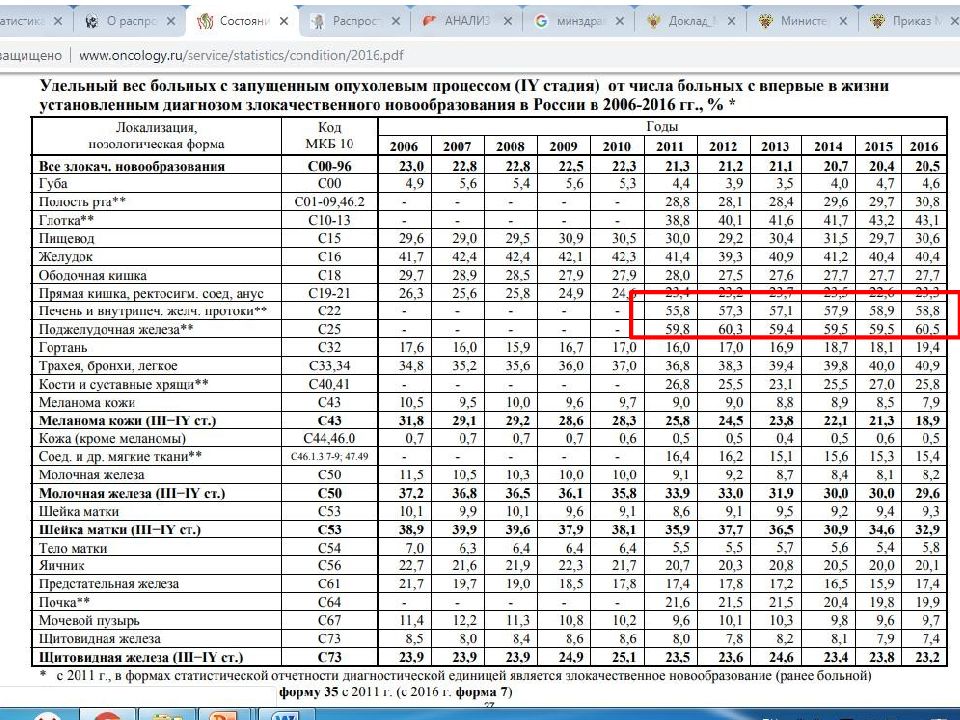
Task: Click the '2014' year column header
Action: click(x=828, y=146)
